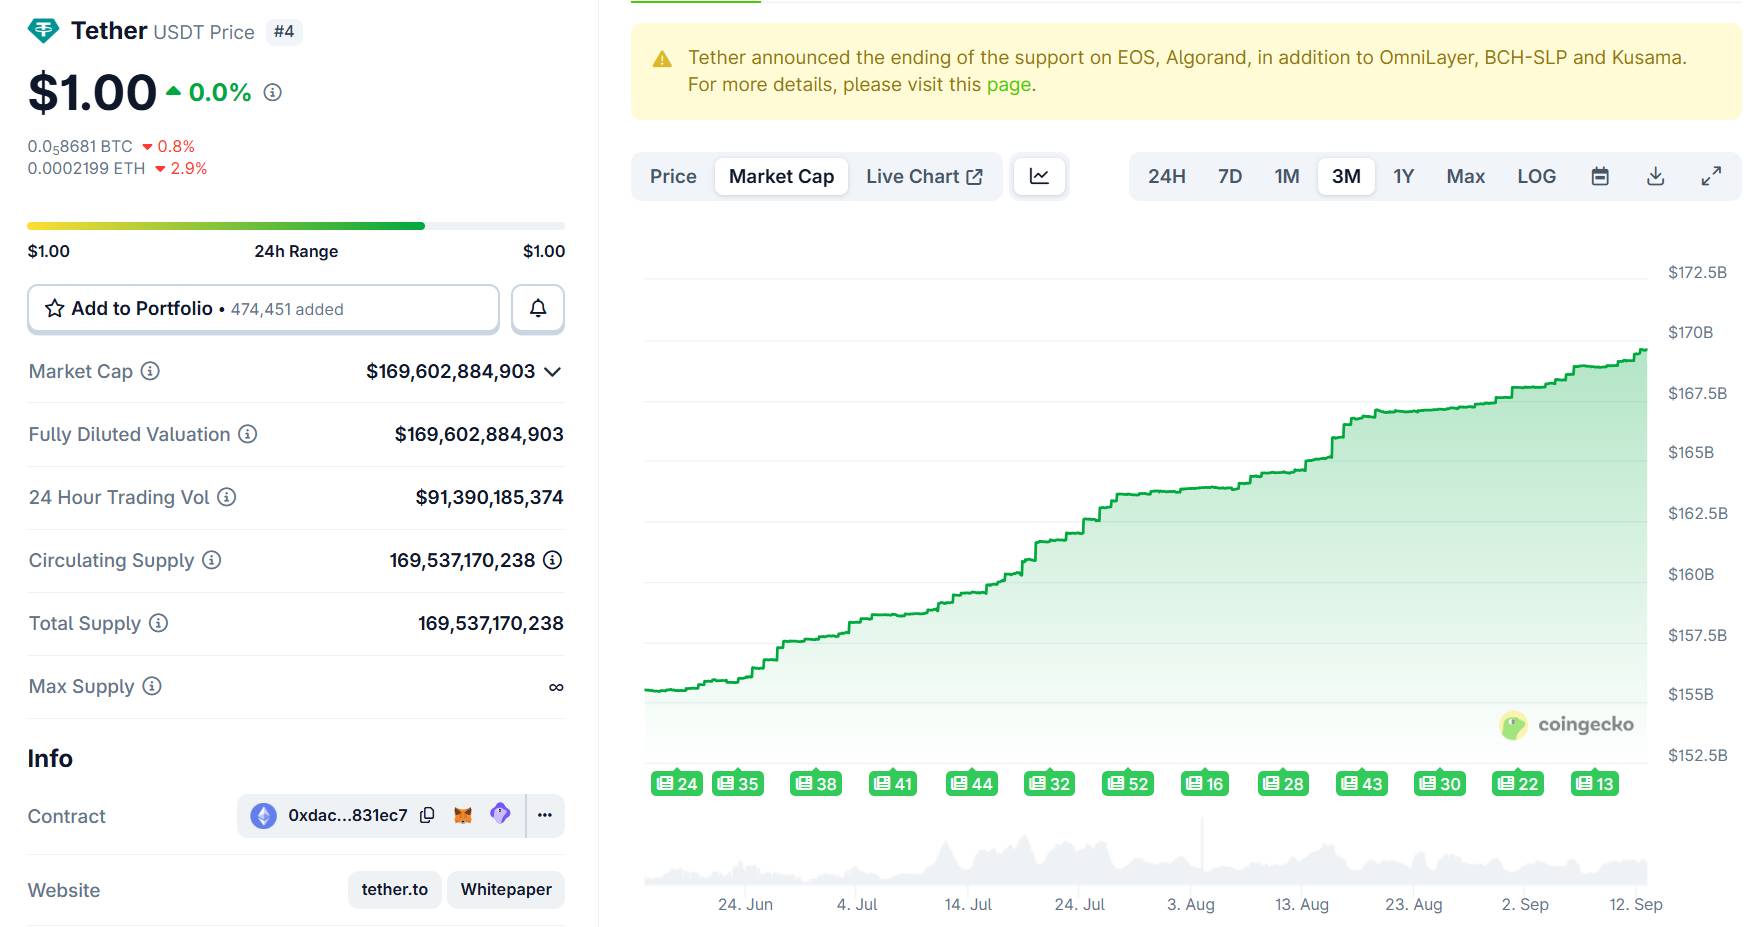Open news marker labeled 24
The image size is (1747, 927).
coord(677,784)
